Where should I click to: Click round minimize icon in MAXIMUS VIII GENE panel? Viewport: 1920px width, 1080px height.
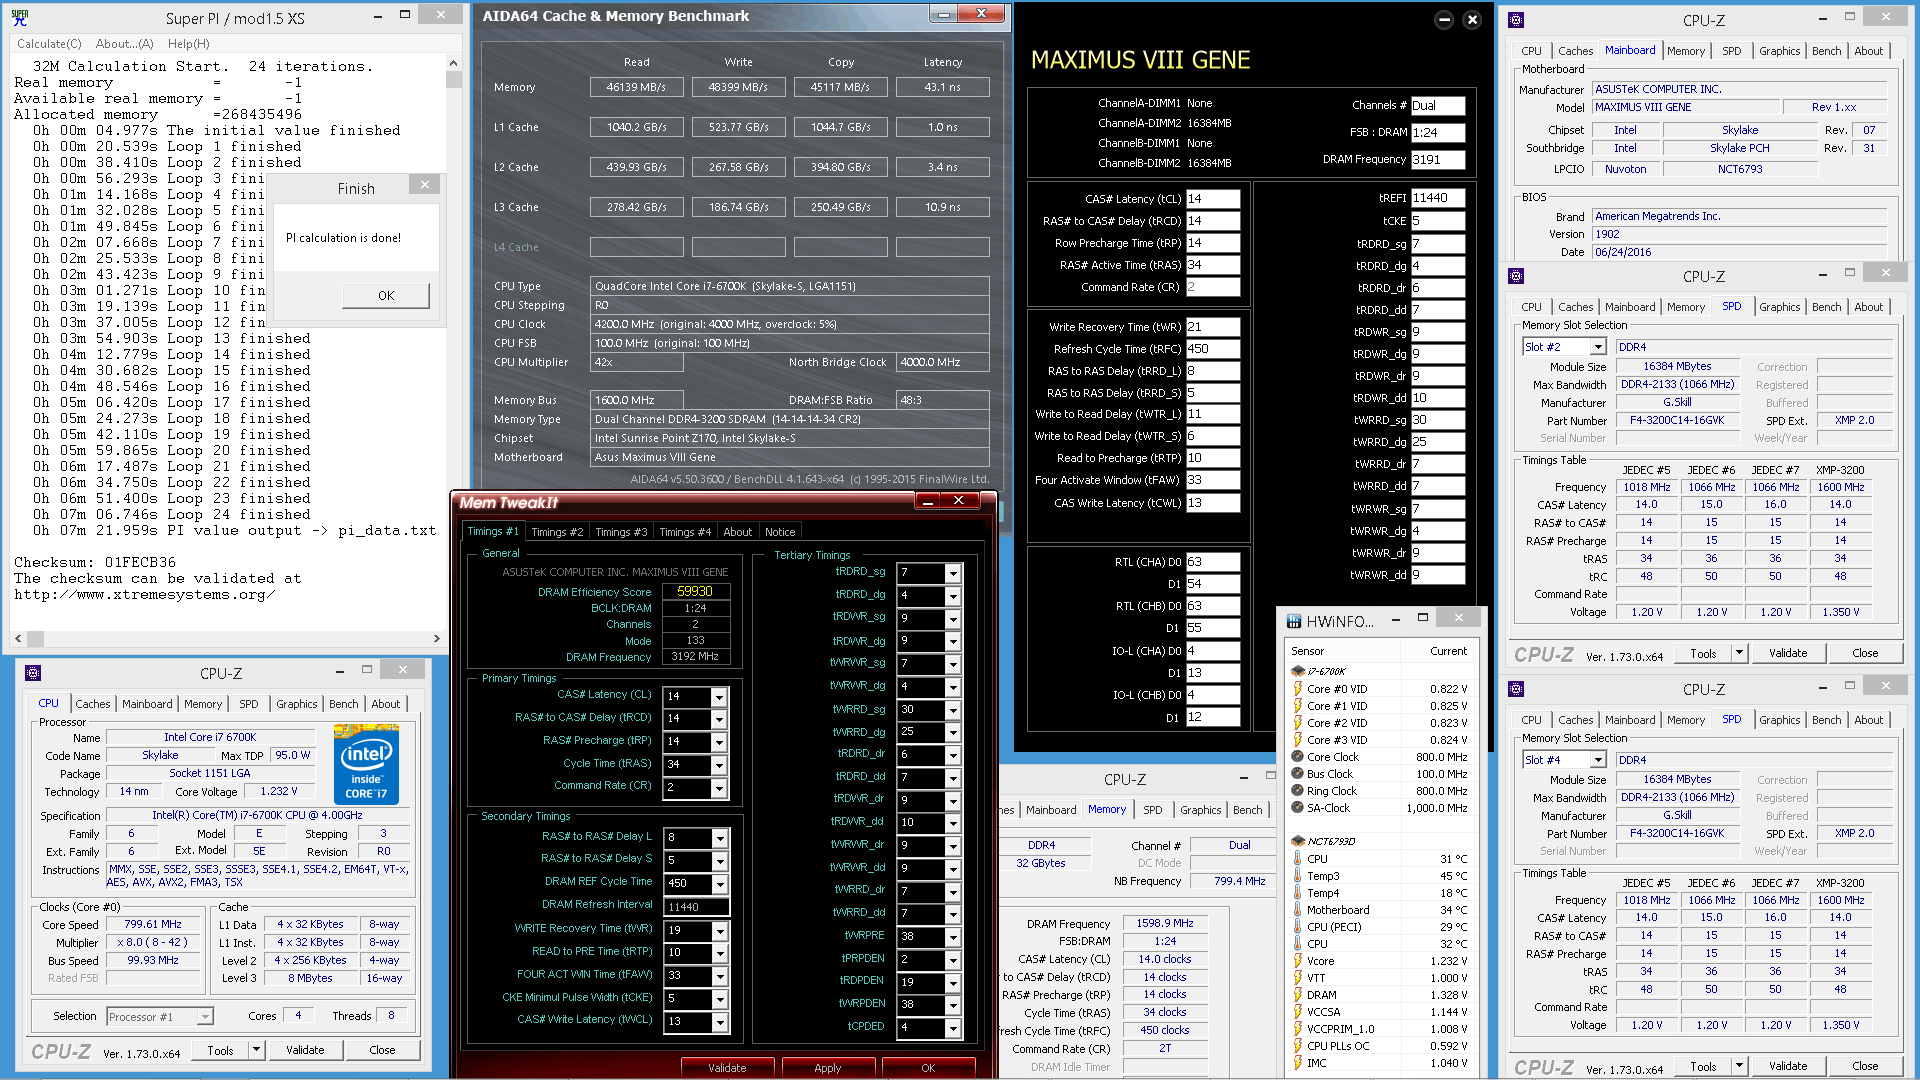tap(1443, 20)
